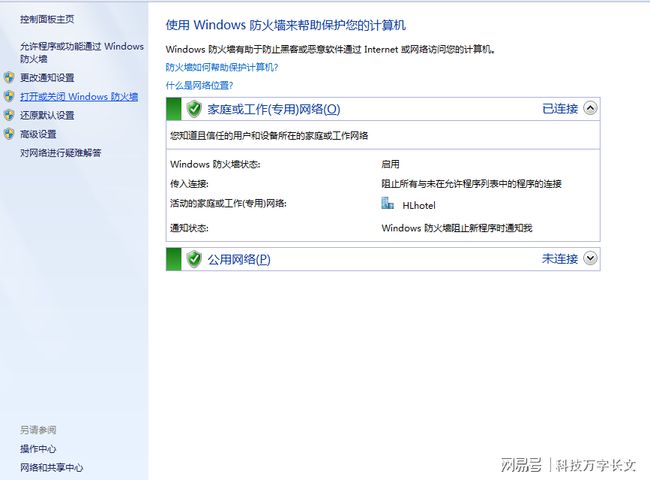Click 活动的家庭或工作(专用)网络 label
Viewport: 650px width, 480px height.
[x=228, y=203]
